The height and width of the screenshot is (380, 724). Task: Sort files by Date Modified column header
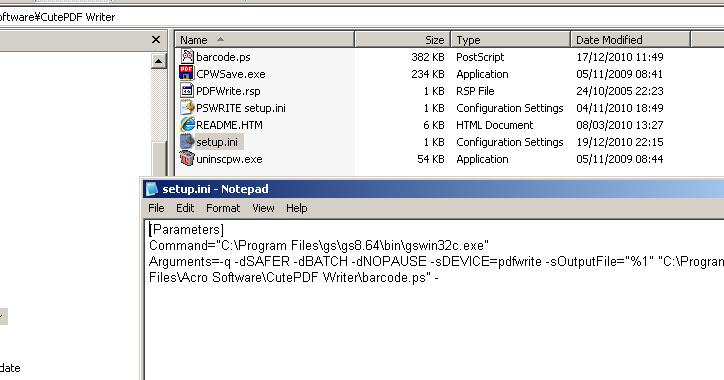631,40
